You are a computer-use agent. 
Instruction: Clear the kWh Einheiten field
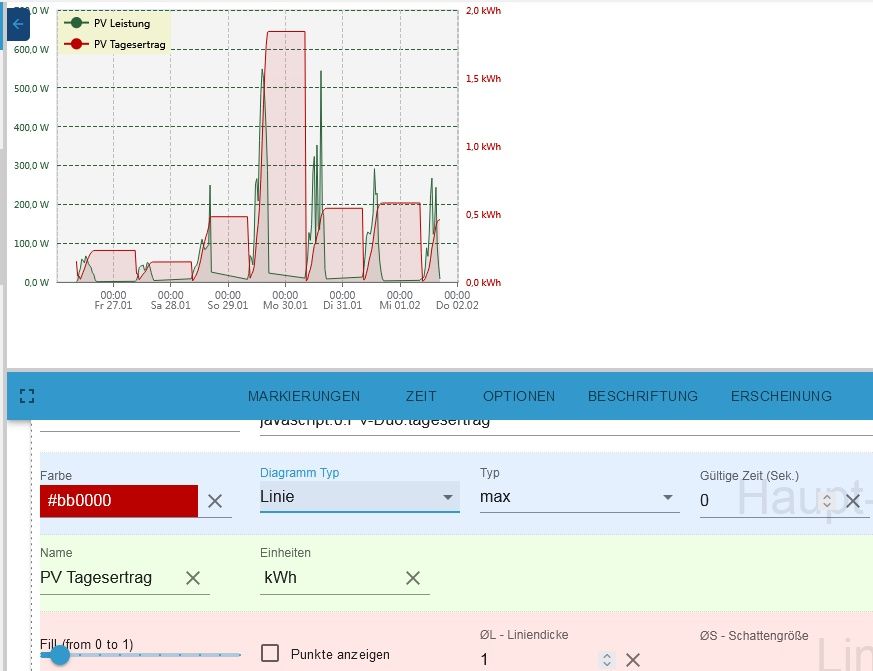coord(413,578)
